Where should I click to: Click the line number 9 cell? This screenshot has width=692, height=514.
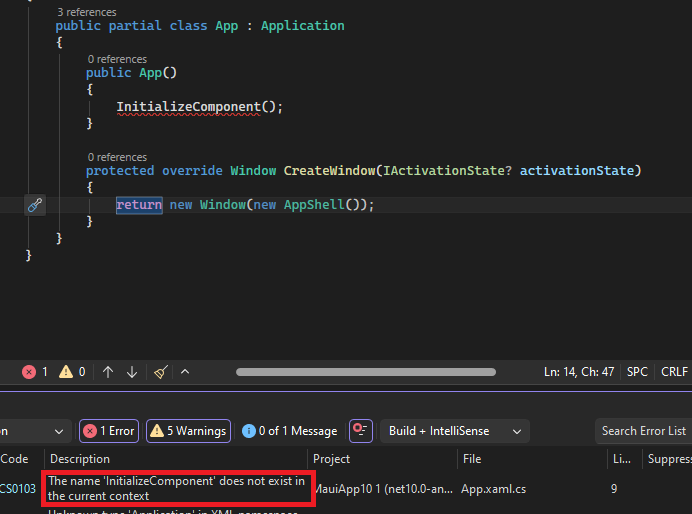pos(614,489)
